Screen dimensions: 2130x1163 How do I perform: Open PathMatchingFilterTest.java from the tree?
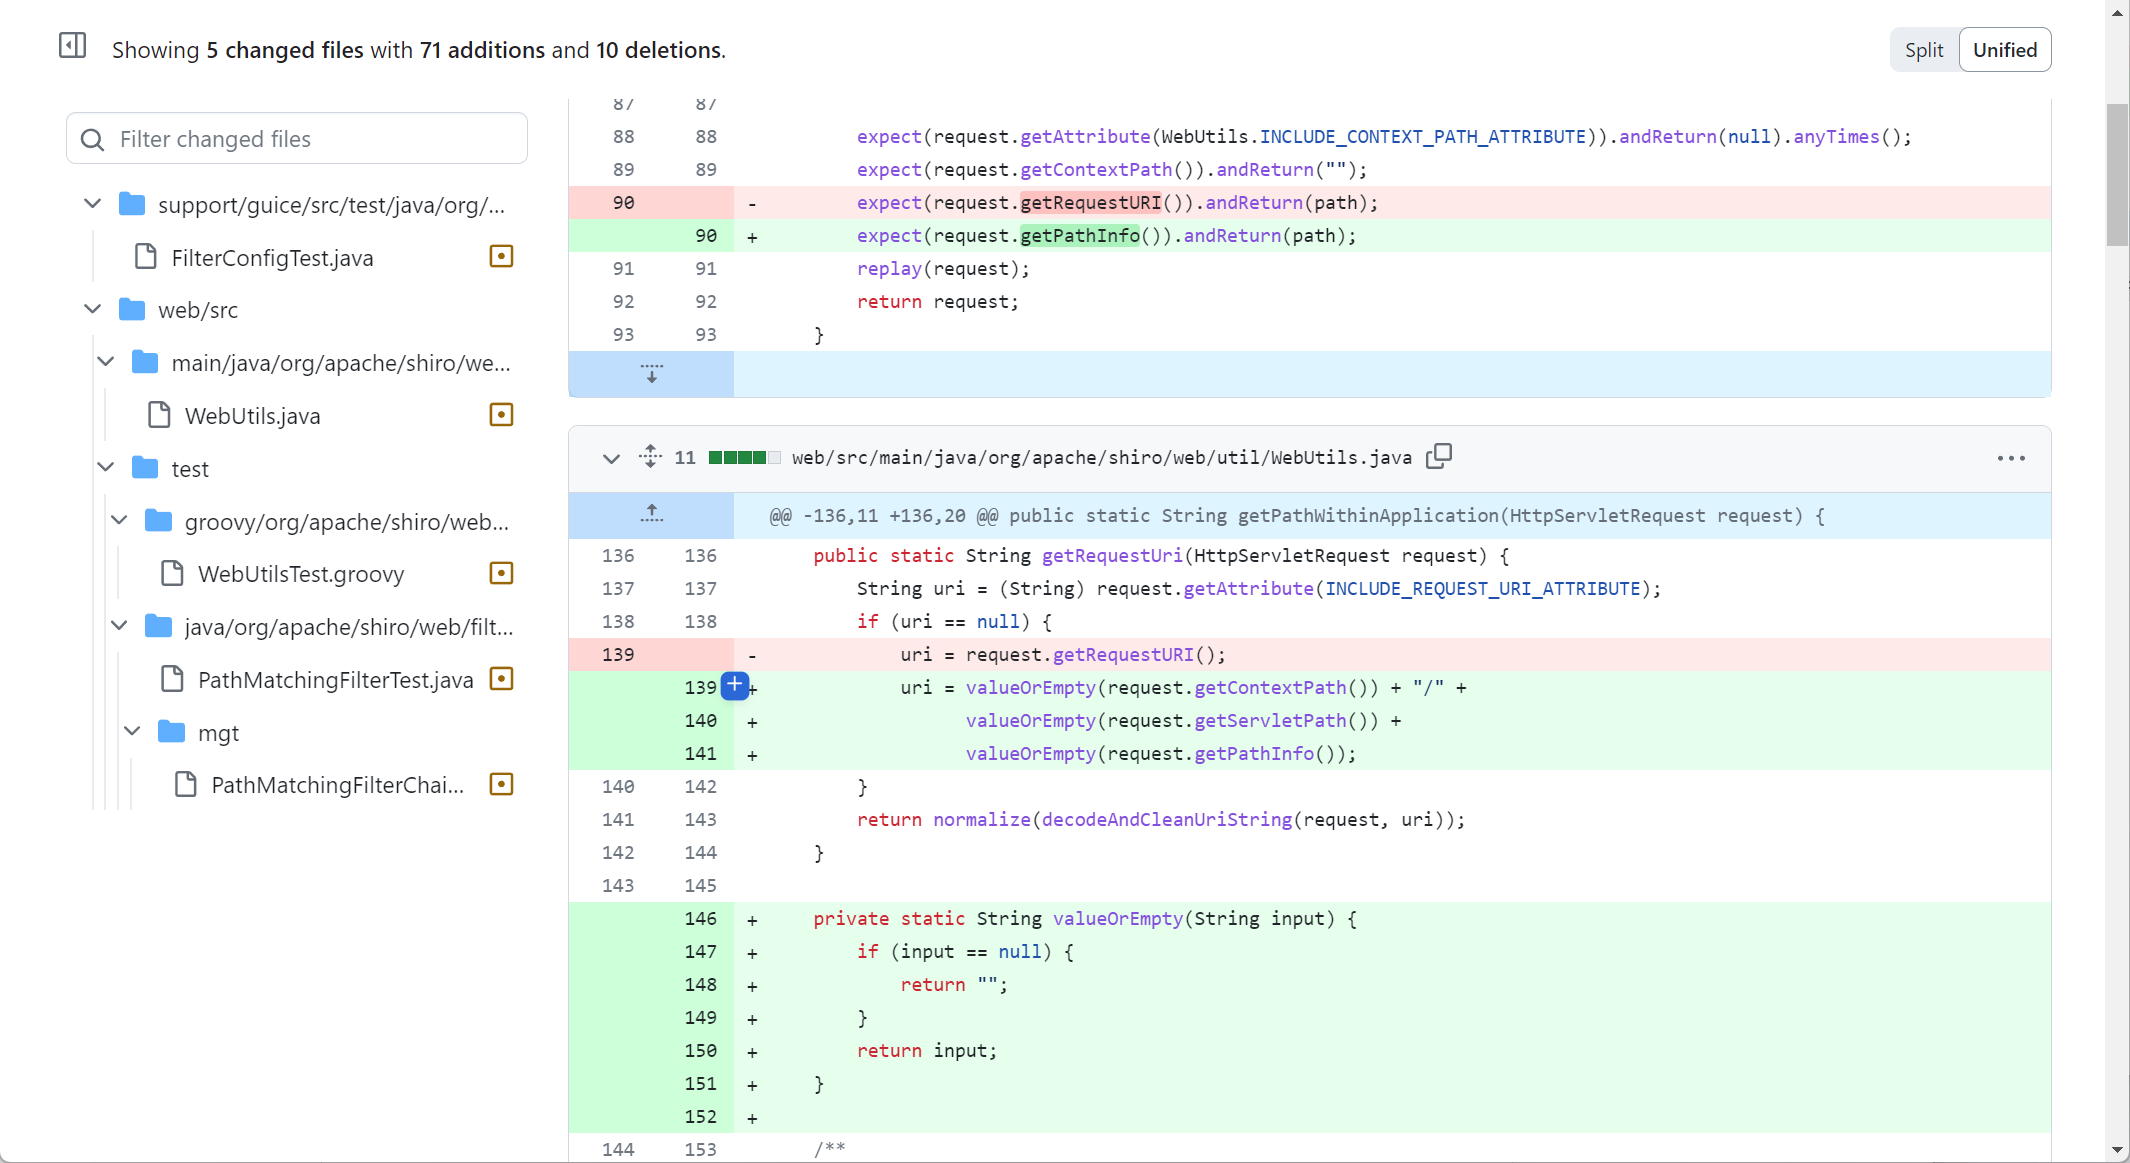coord(335,680)
